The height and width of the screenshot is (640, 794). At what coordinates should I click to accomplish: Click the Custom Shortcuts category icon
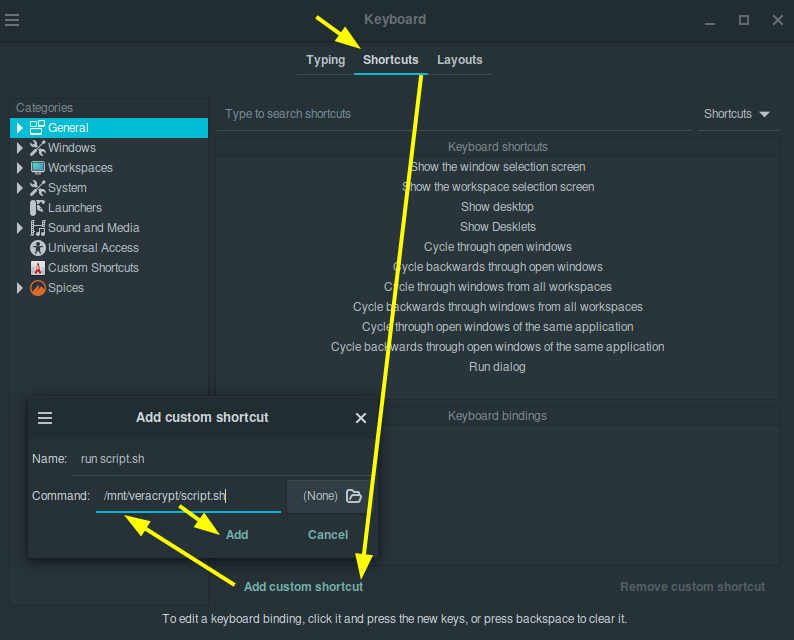[x=37, y=268]
